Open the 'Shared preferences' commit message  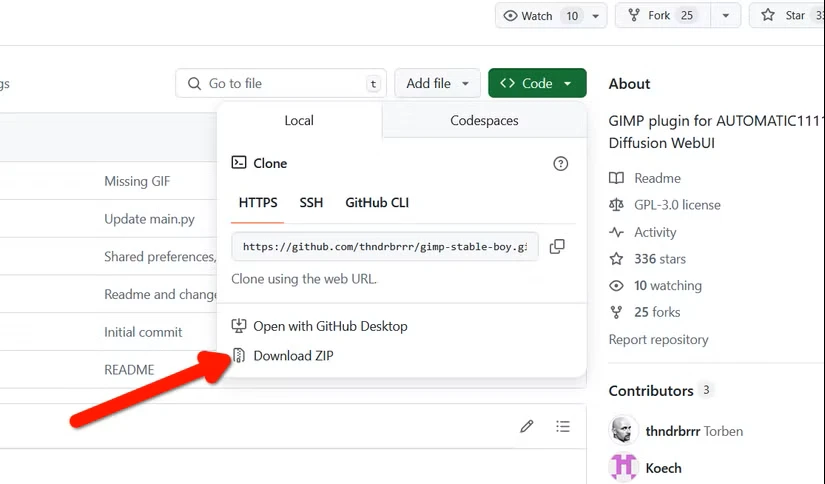[x=160, y=257]
